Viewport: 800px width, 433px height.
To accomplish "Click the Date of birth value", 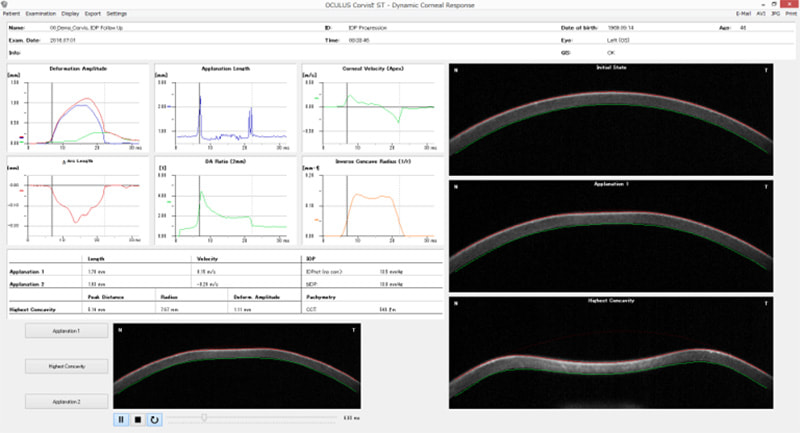I will click(620, 28).
